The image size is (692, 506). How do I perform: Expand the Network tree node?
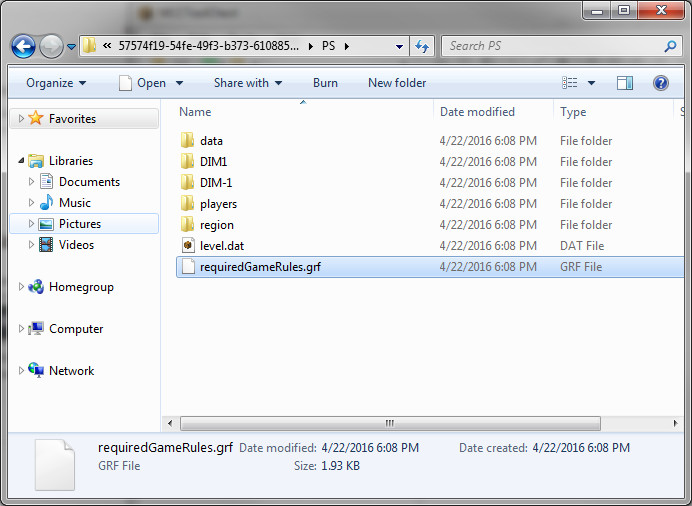pos(21,371)
